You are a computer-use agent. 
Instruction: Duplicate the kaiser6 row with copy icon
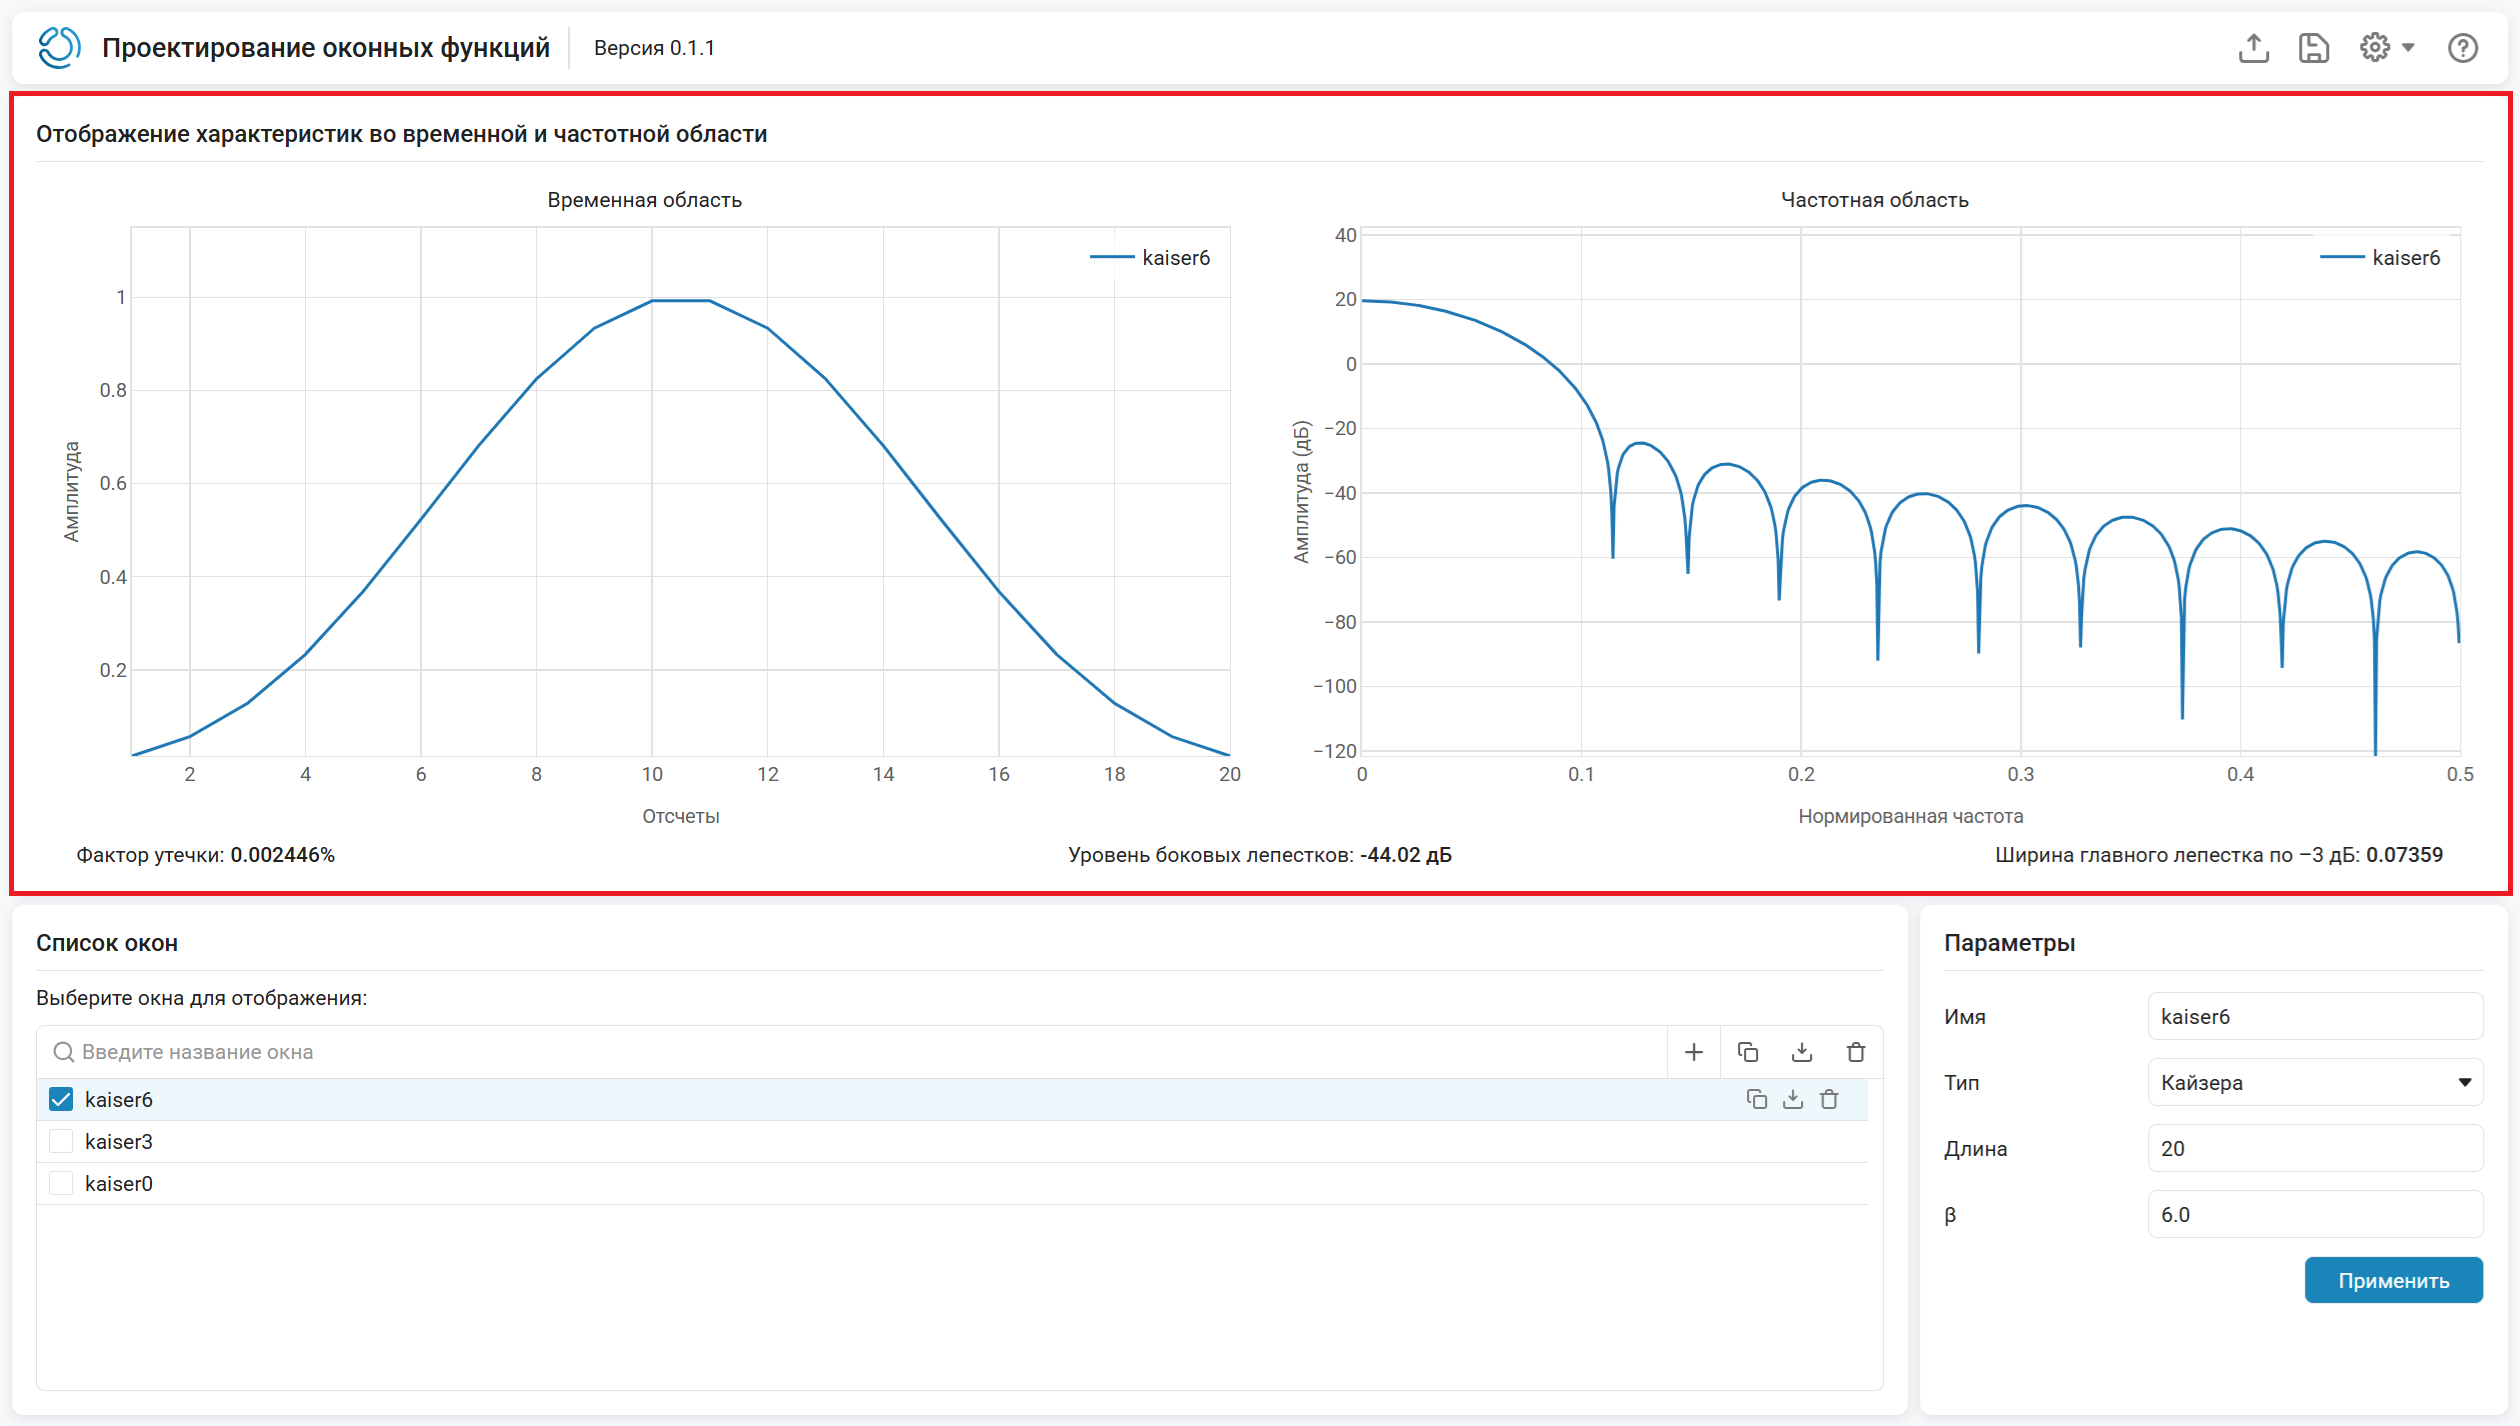pos(1757,1099)
